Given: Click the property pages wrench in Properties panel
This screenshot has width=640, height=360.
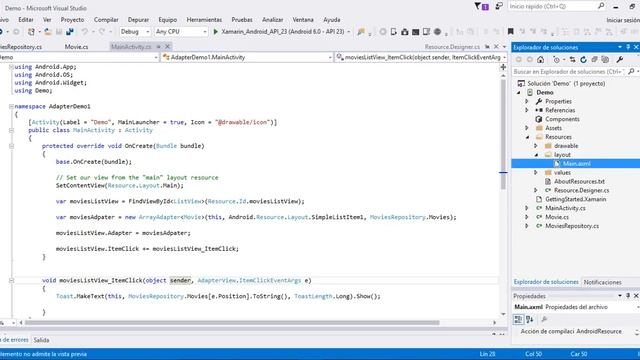Looking at the screenshot, I should coord(544,319).
